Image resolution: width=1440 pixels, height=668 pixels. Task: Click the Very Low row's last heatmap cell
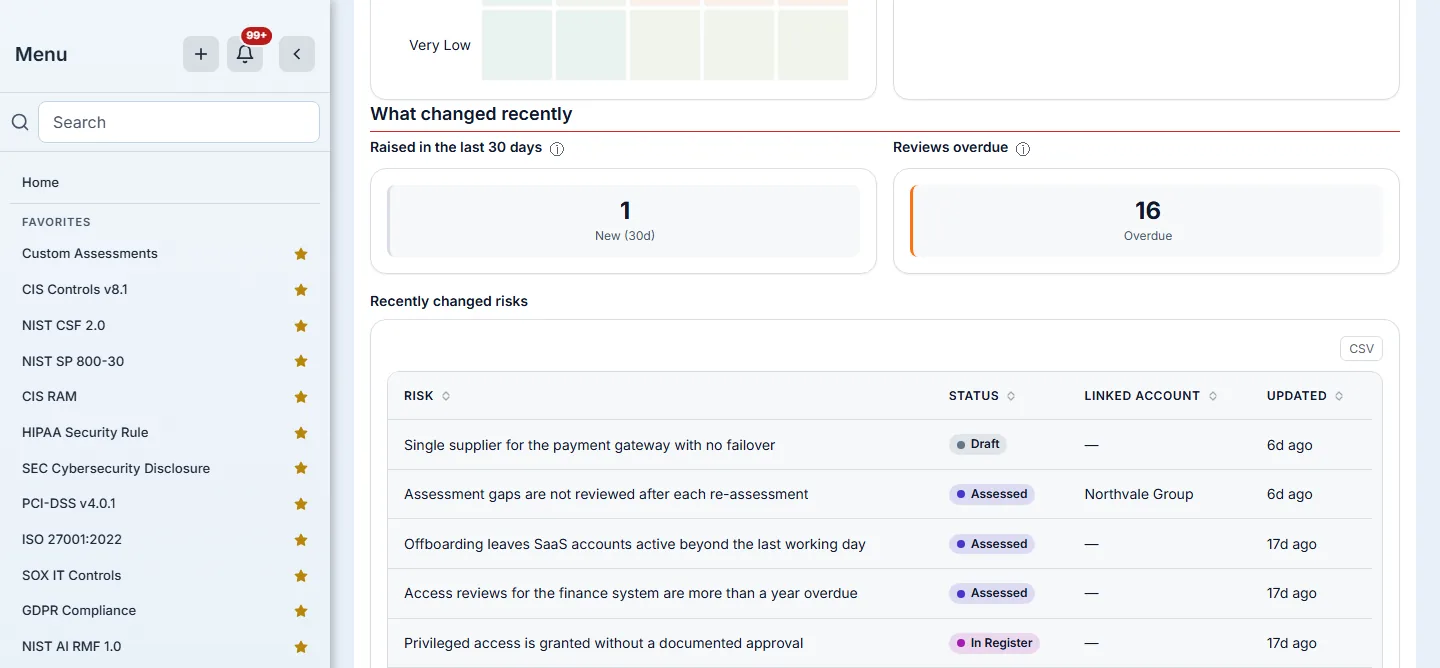pyautogui.click(x=813, y=45)
